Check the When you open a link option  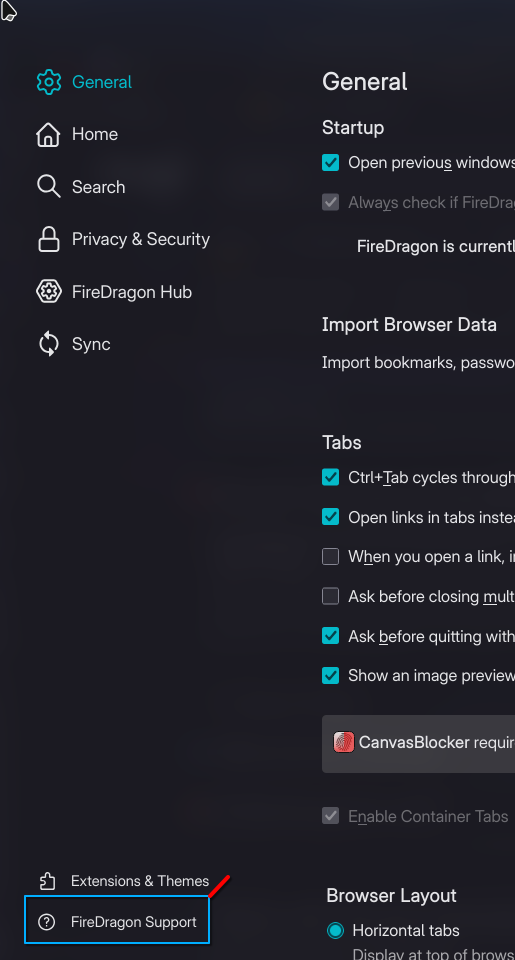(x=331, y=557)
